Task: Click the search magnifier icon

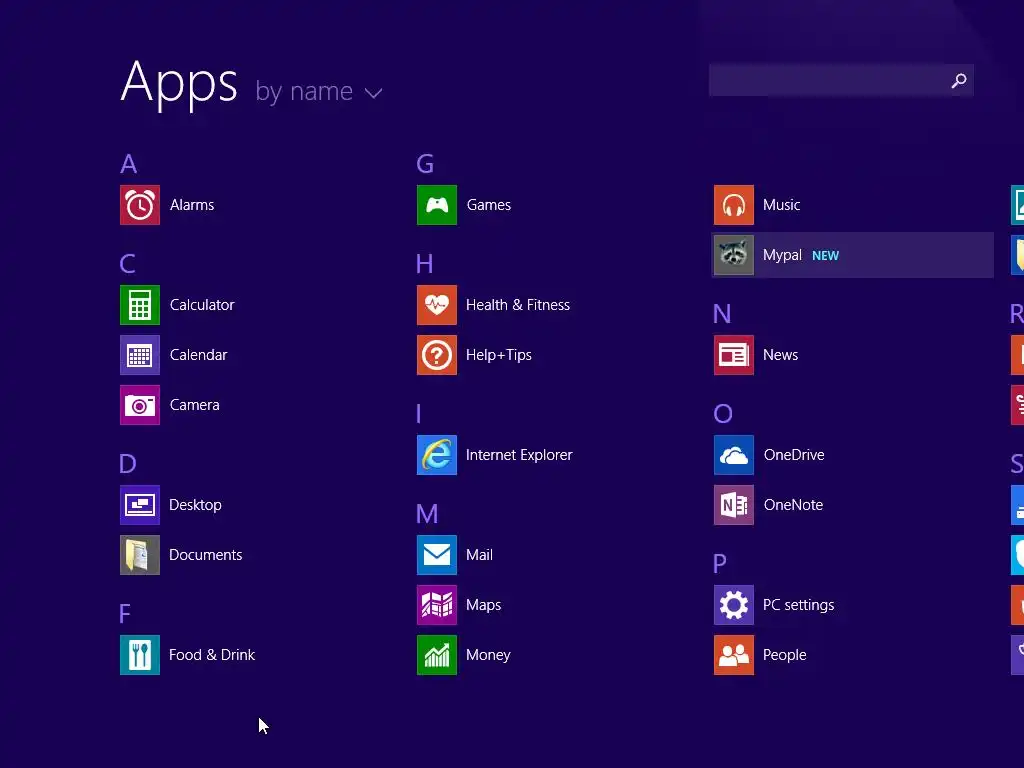Action: (x=959, y=80)
